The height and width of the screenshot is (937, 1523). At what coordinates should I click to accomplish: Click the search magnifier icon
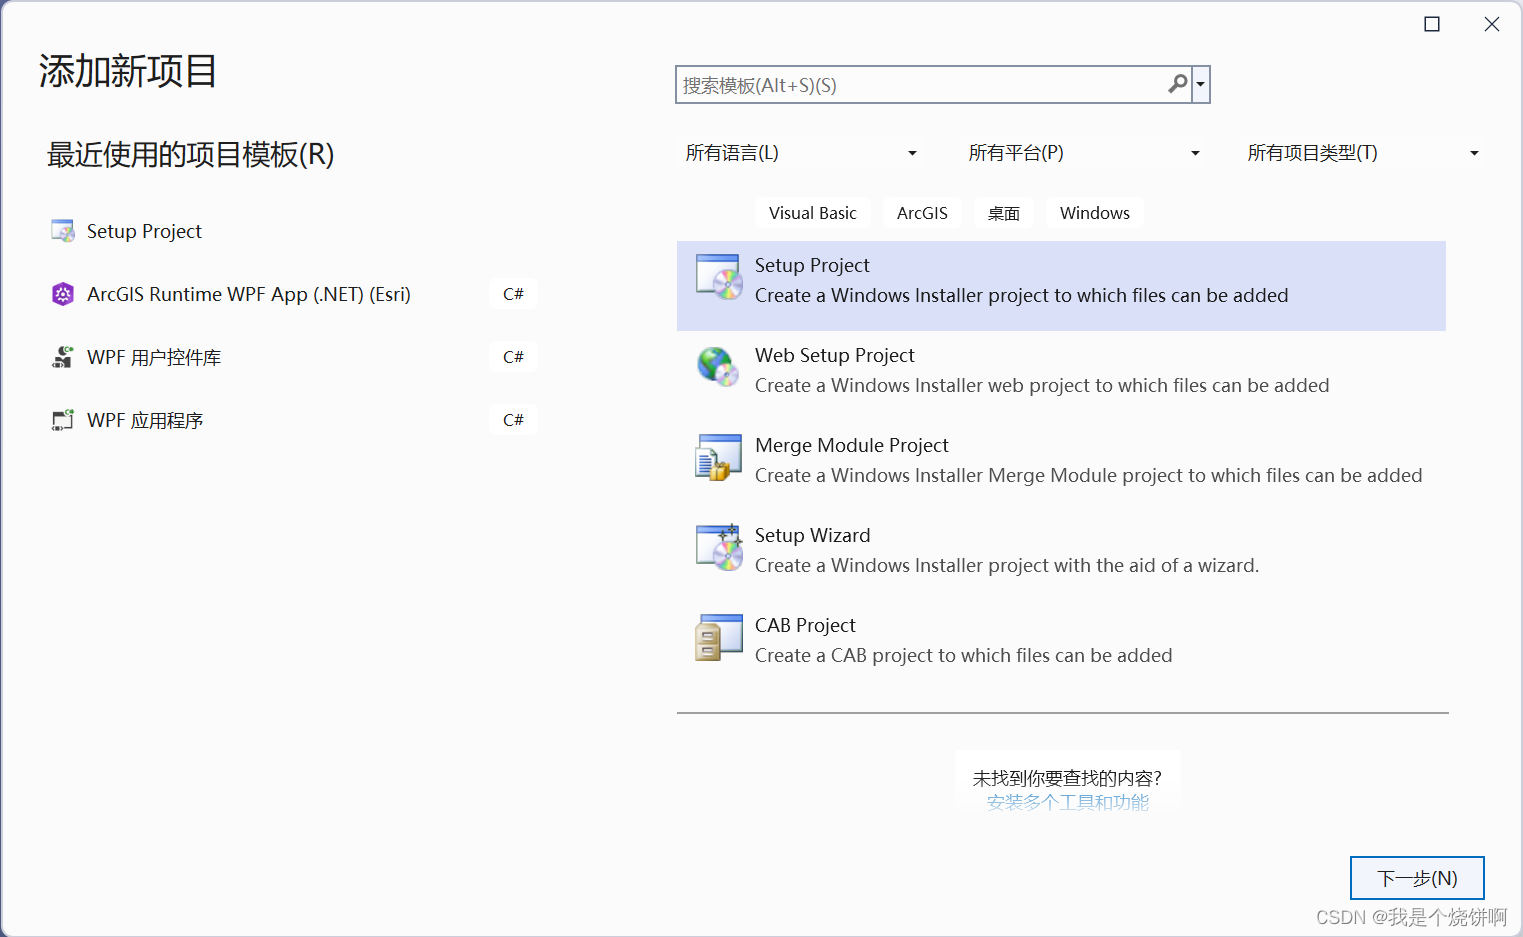click(1178, 85)
